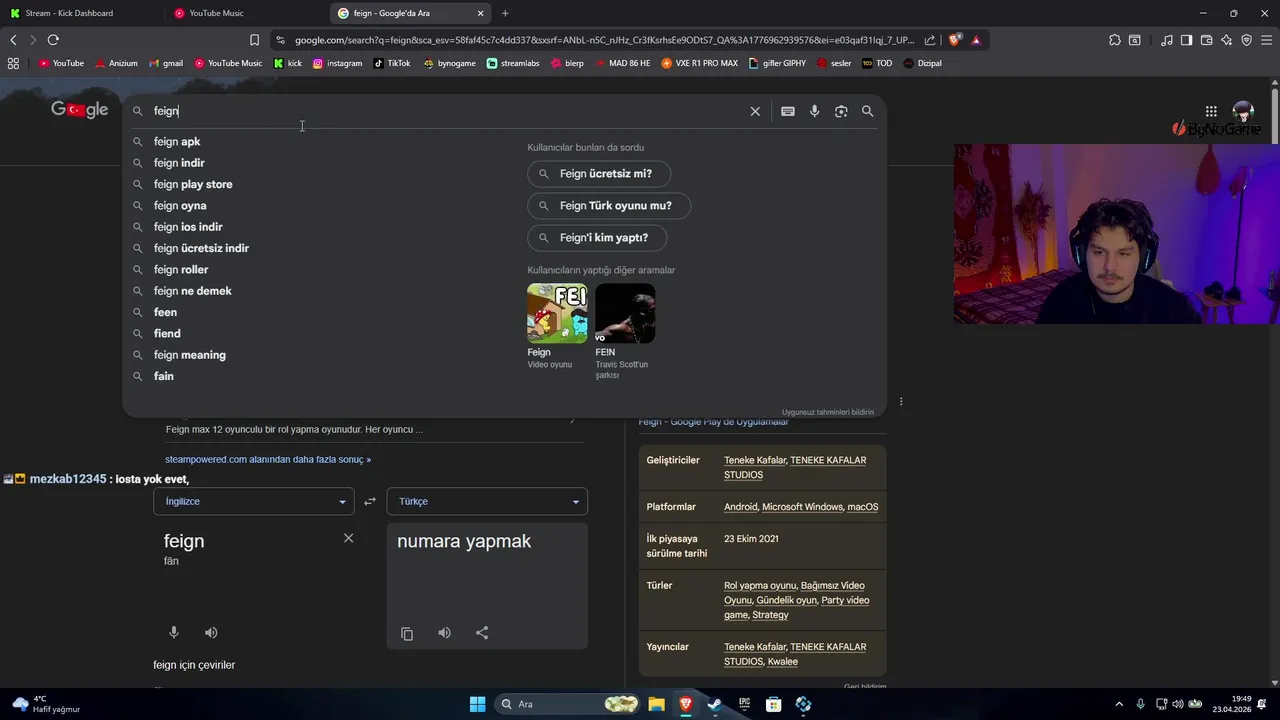Click the question Feign Türk oyunu mu?
This screenshot has height=720, width=1280.
tap(609, 206)
